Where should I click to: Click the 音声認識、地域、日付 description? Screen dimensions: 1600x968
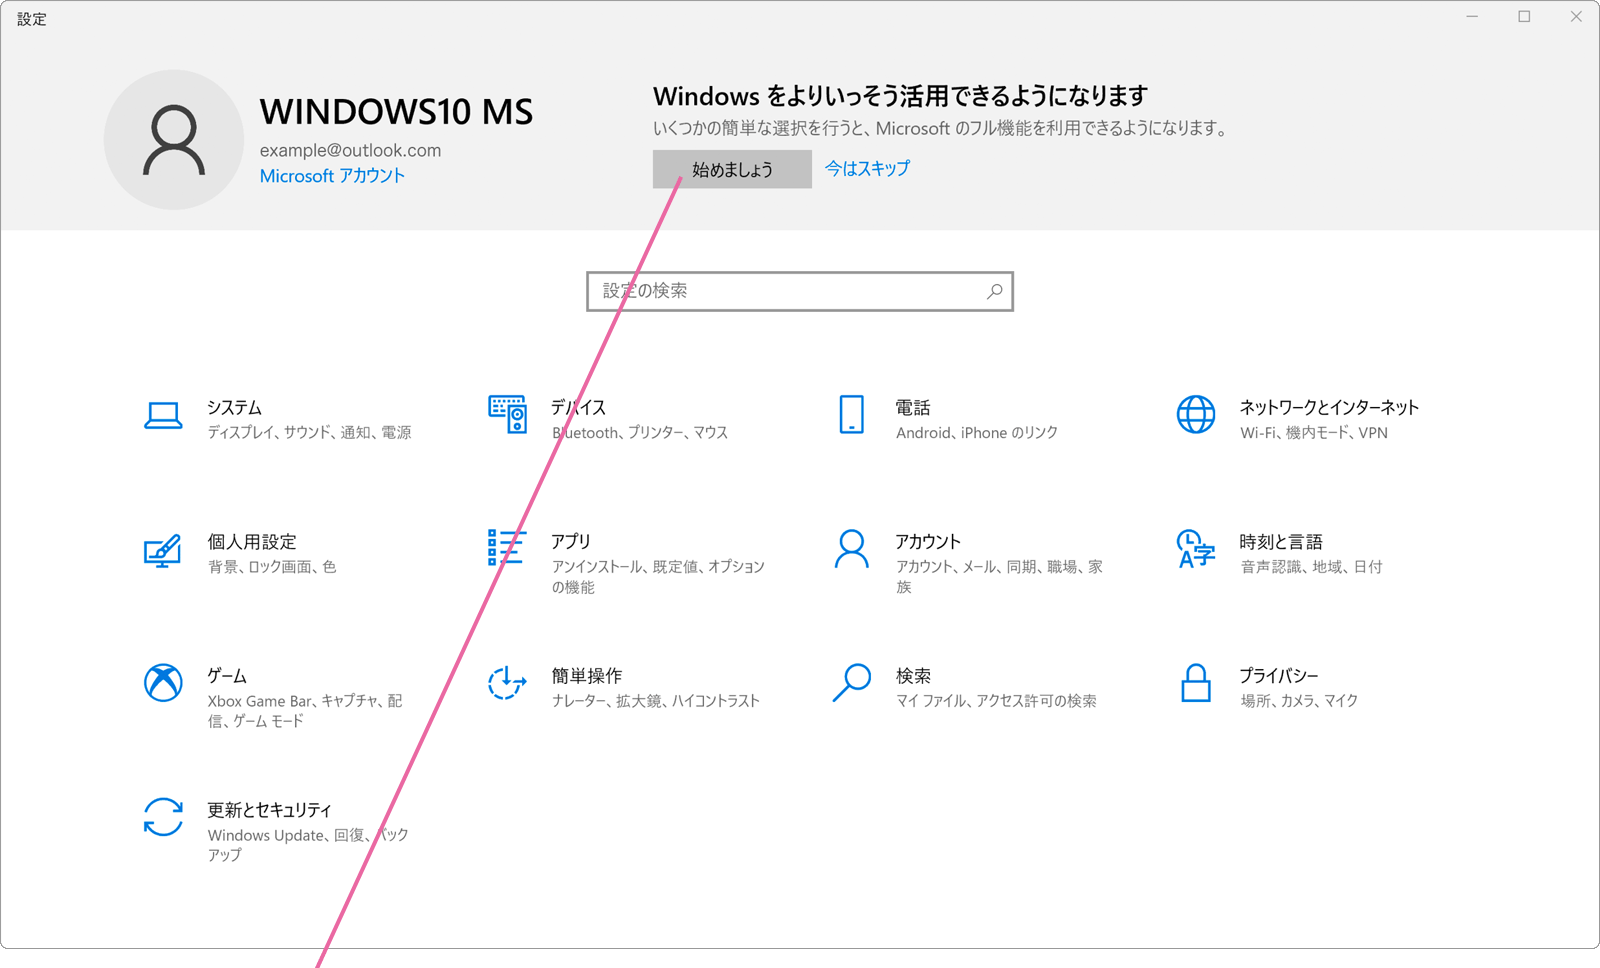click(1311, 567)
